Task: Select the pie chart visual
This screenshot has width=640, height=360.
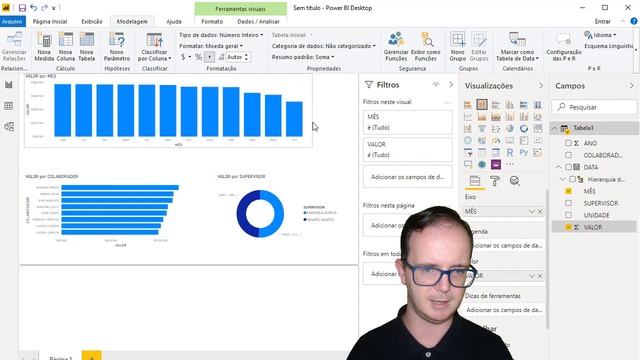Action: click(x=510, y=129)
